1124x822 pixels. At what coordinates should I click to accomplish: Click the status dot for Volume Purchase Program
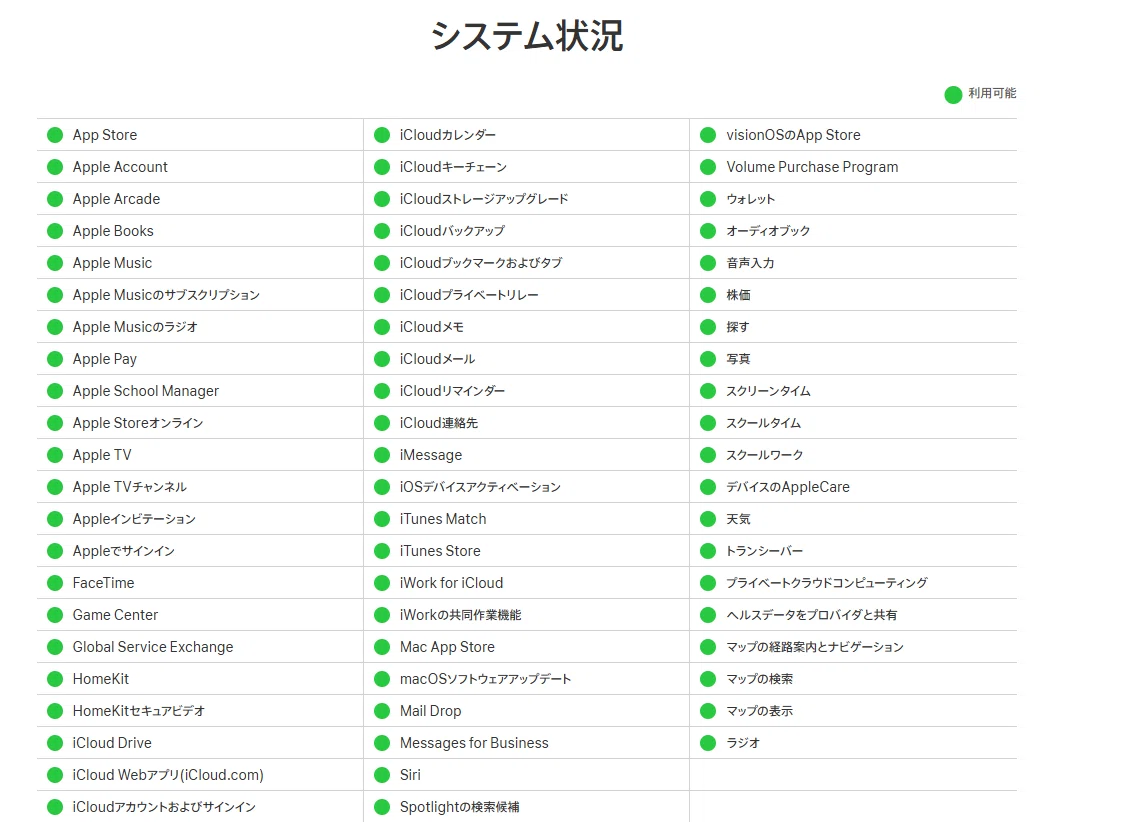coord(708,167)
